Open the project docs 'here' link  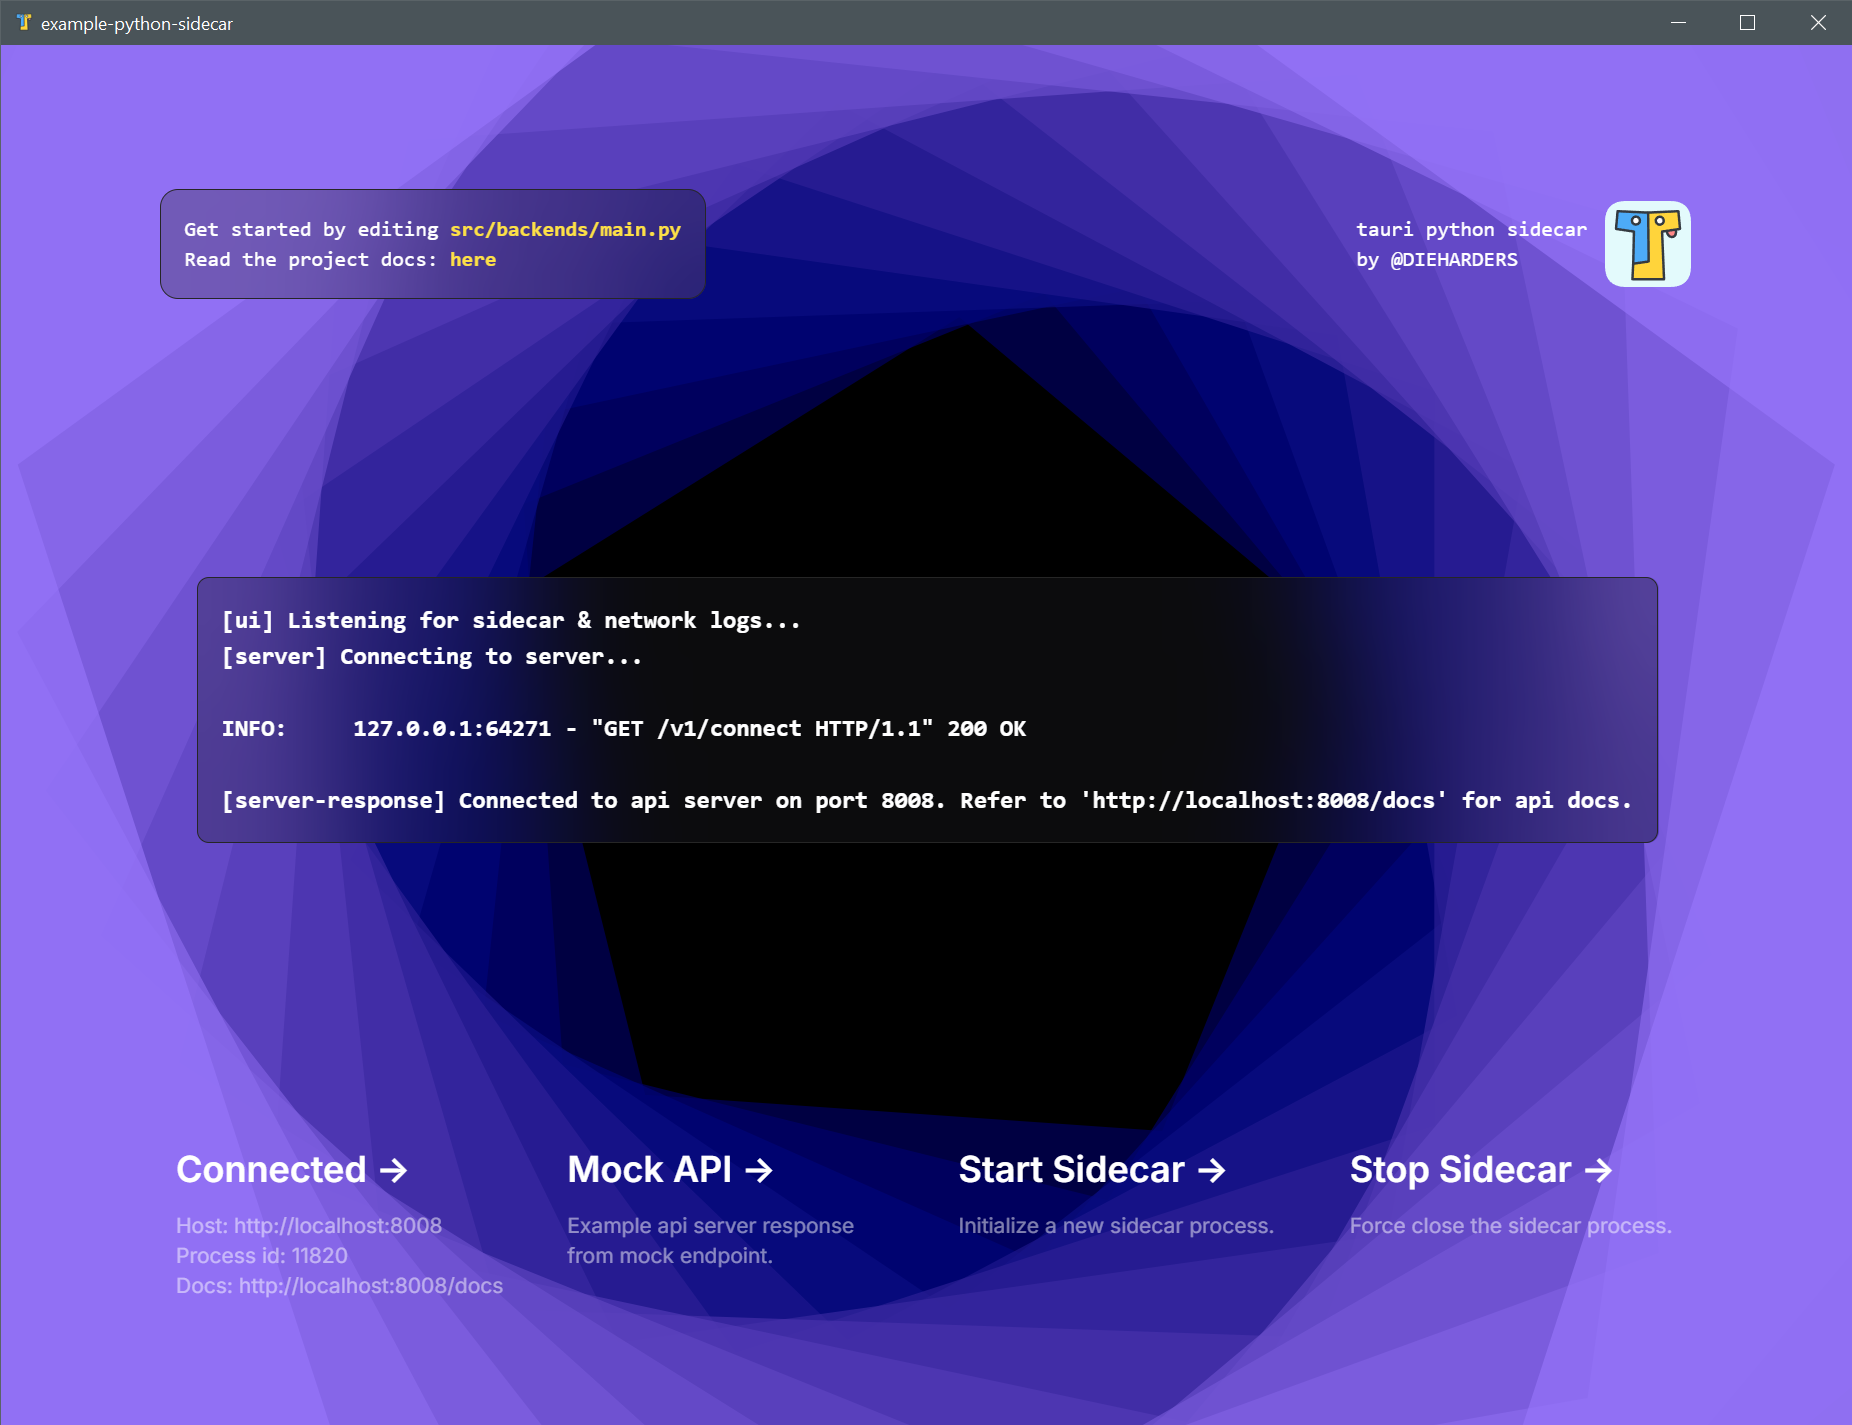(x=472, y=260)
